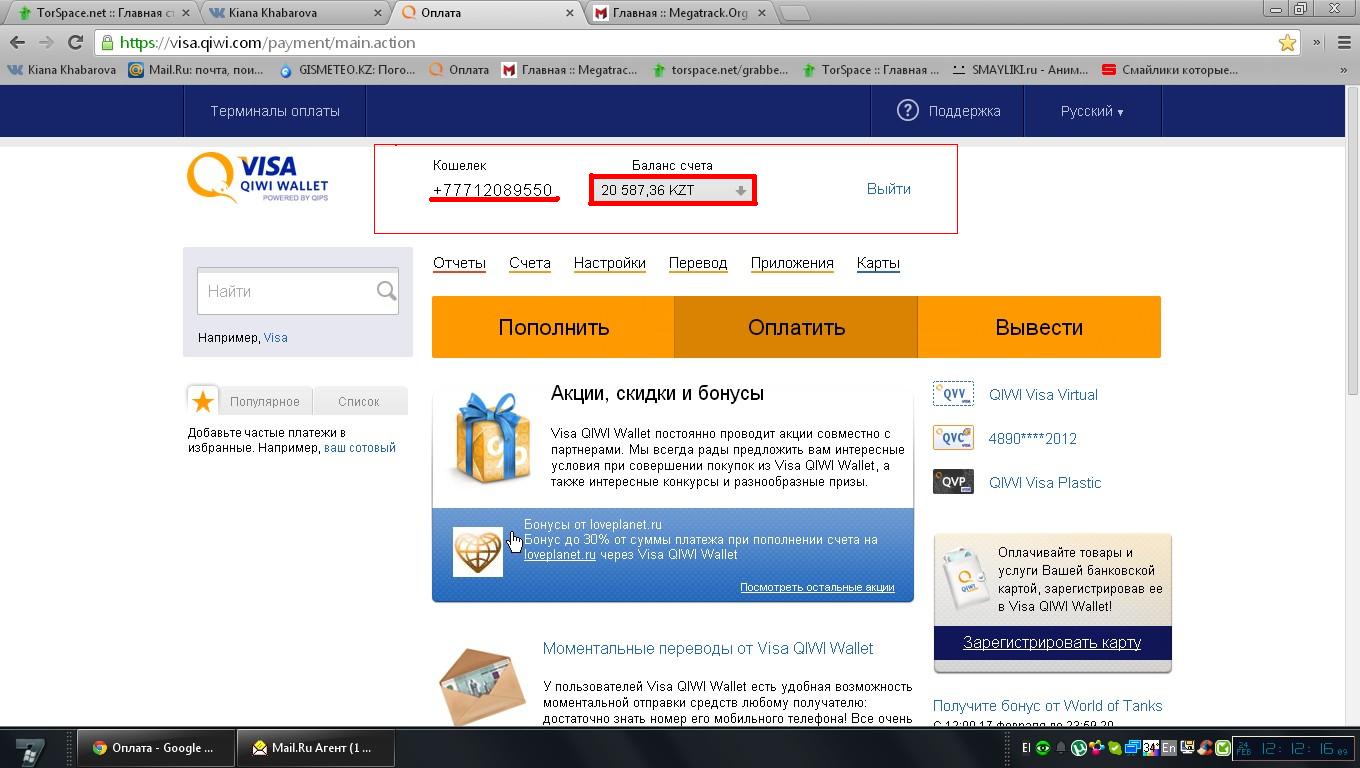
Task: Bookmark page with the star icon
Action: 1287,42
